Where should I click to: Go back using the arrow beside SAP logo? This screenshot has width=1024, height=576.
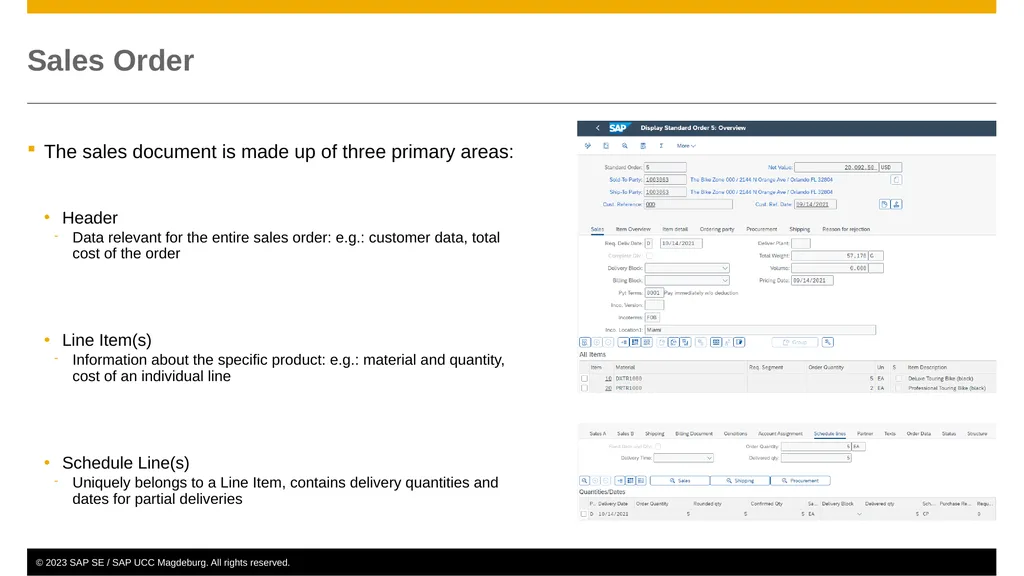click(598, 128)
